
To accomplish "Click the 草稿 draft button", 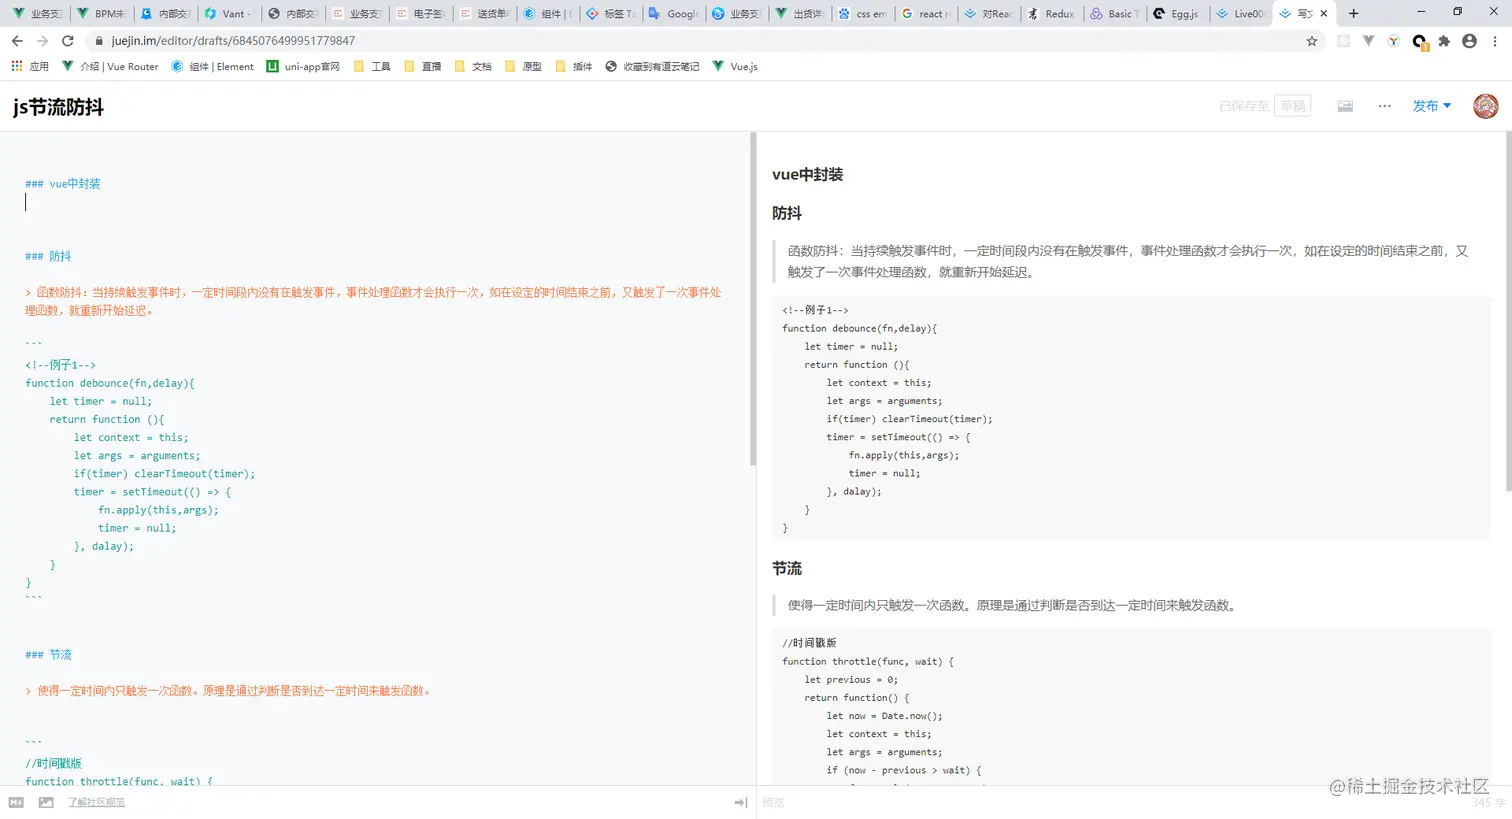I will 1293,106.
